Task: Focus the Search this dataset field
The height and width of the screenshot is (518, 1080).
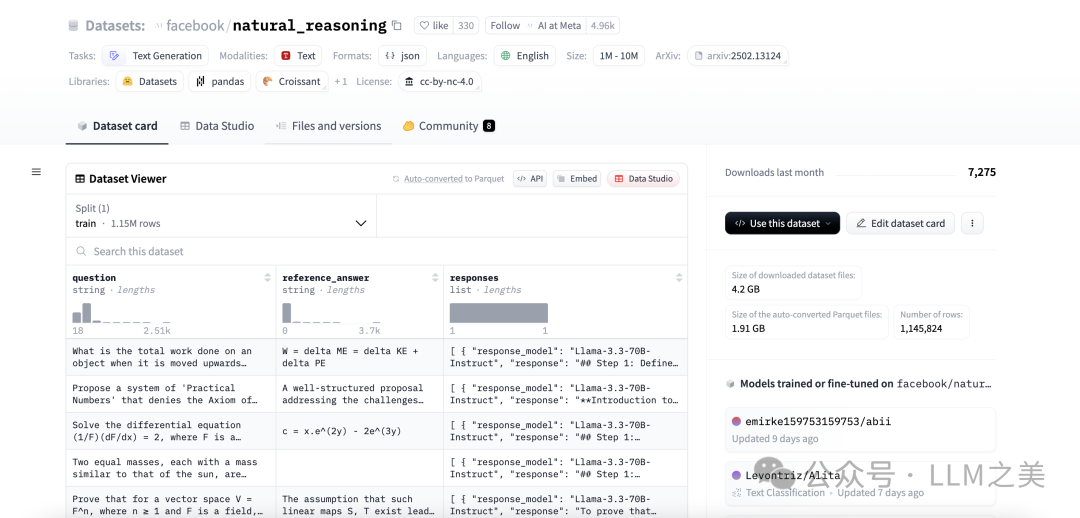Action: tap(377, 251)
